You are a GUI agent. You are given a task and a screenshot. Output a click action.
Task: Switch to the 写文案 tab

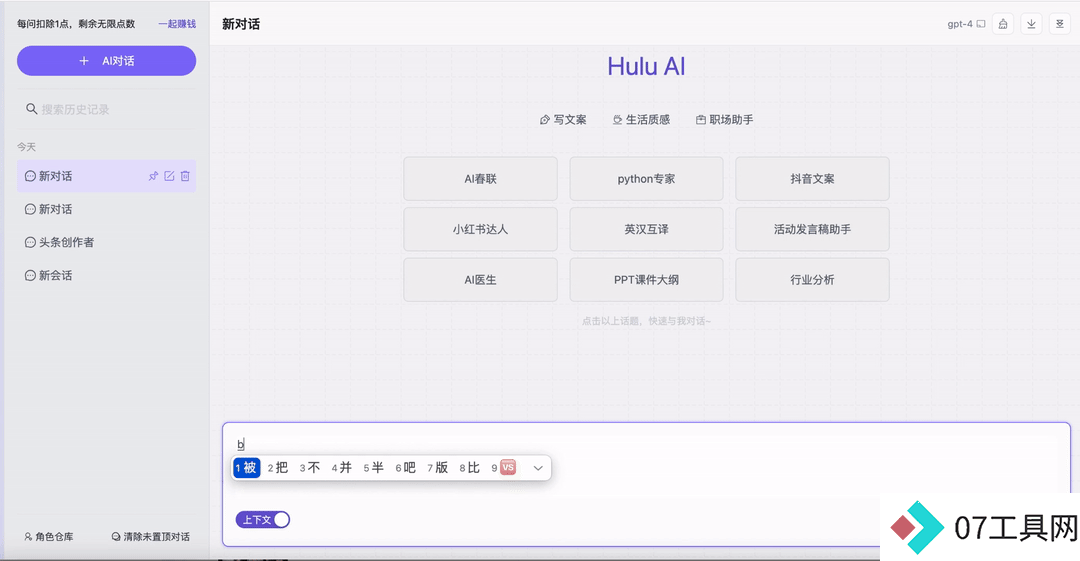coord(563,120)
